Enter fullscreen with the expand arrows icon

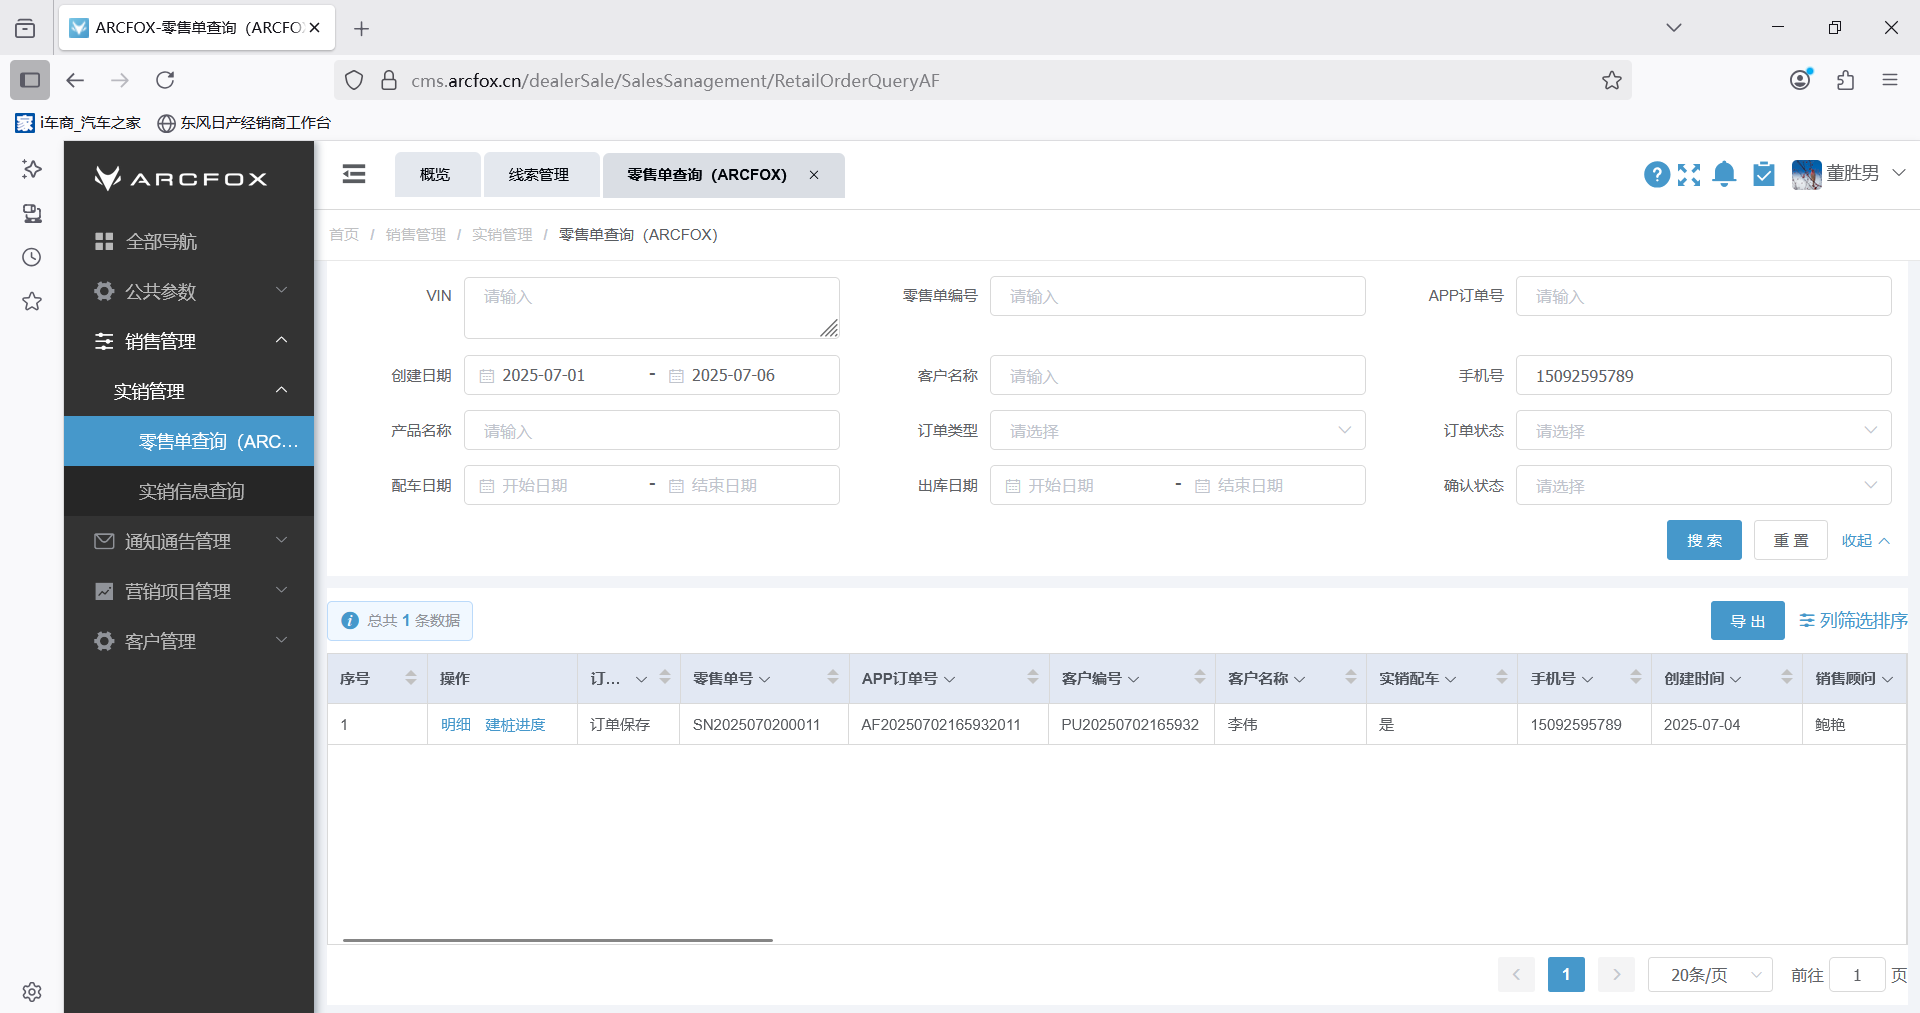[1689, 175]
